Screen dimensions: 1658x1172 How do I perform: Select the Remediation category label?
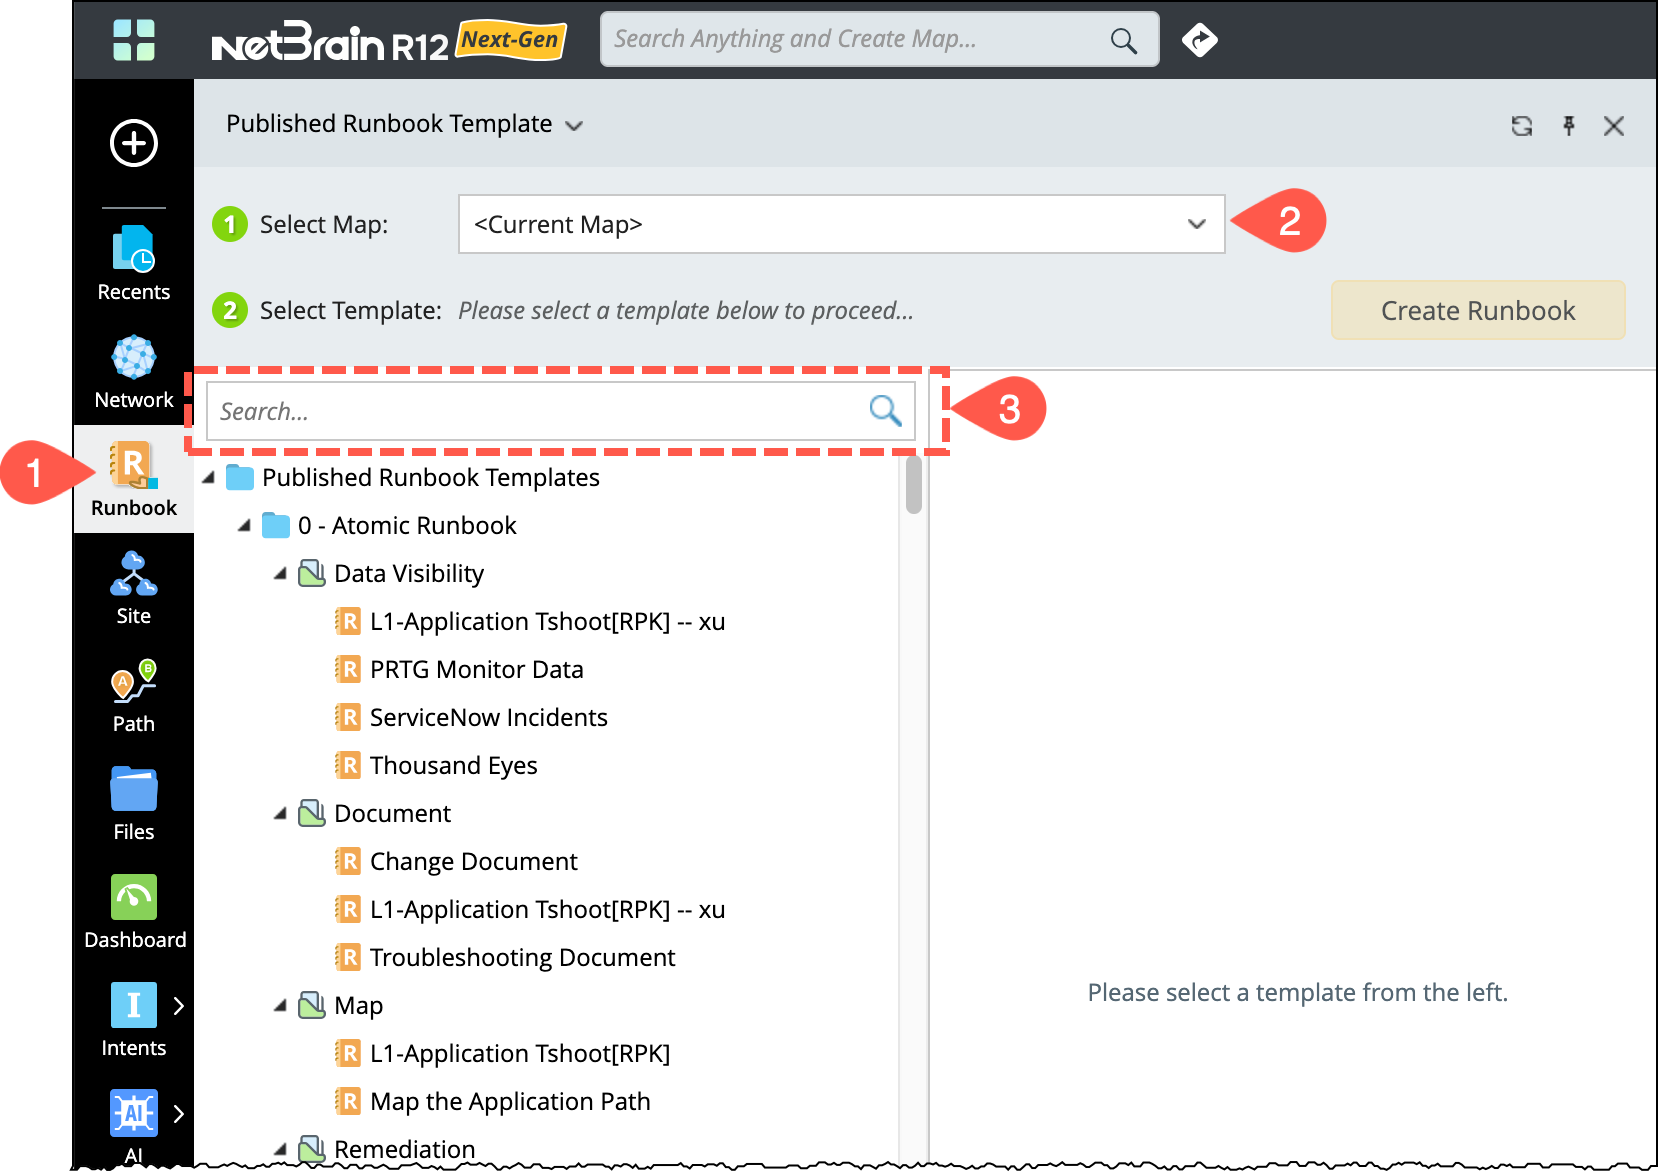pos(404,1149)
